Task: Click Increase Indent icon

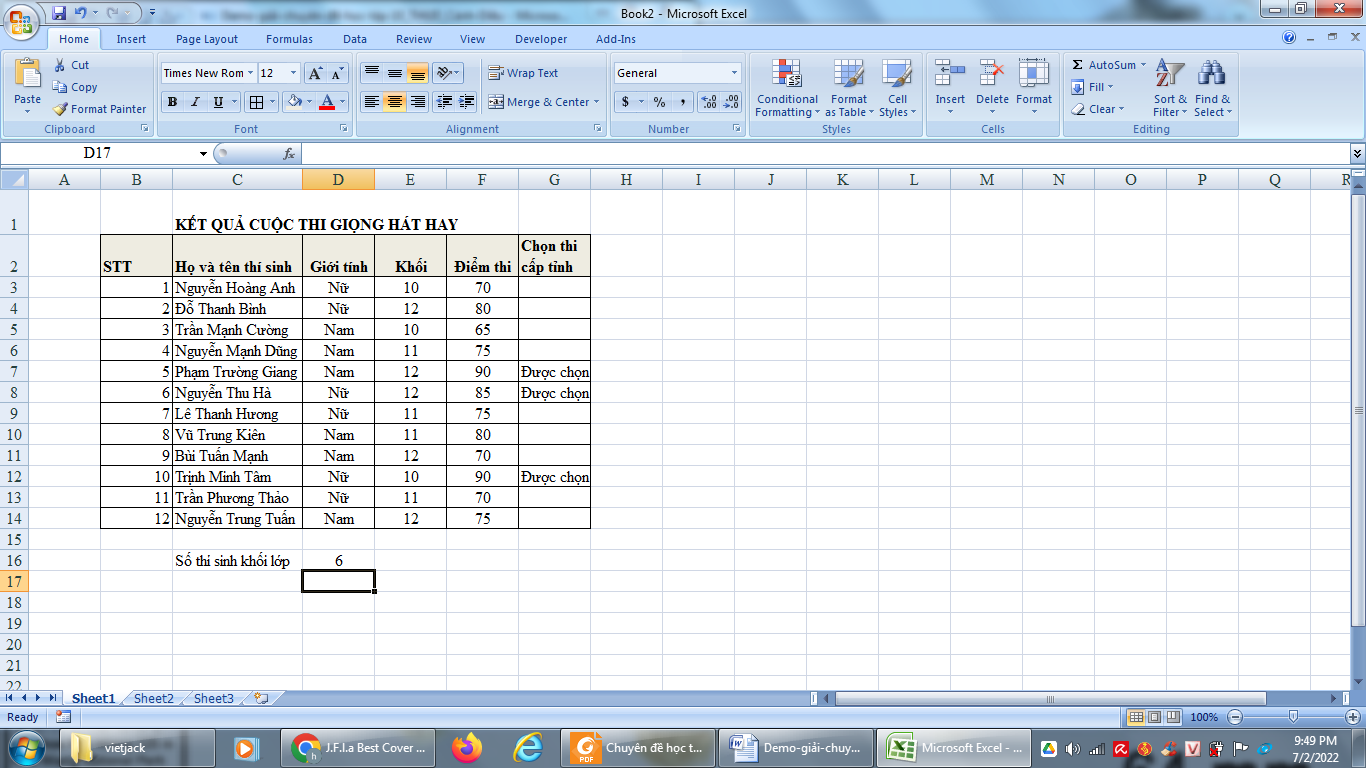Action: point(466,102)
